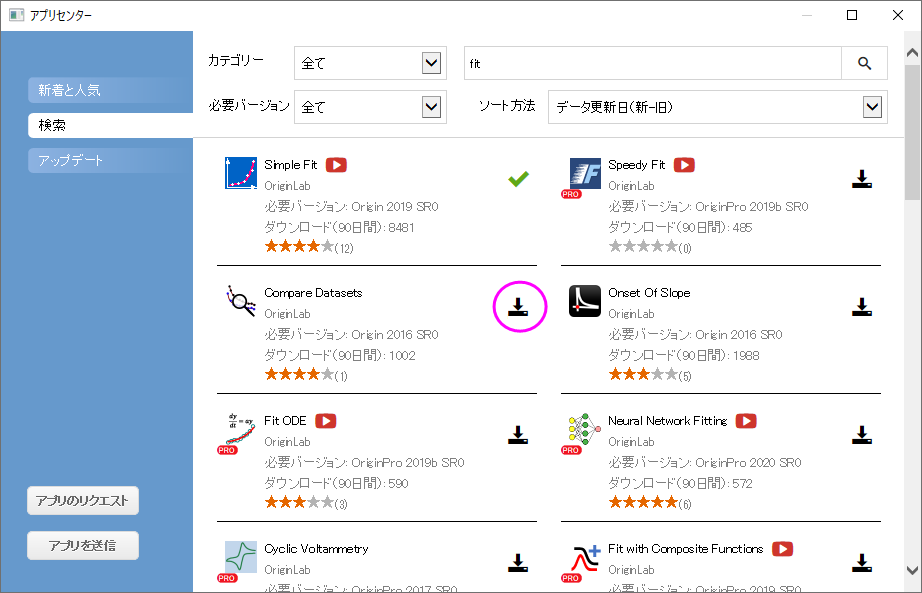Click download count 8481 text
922x593 pixels.
coord(402,228)
